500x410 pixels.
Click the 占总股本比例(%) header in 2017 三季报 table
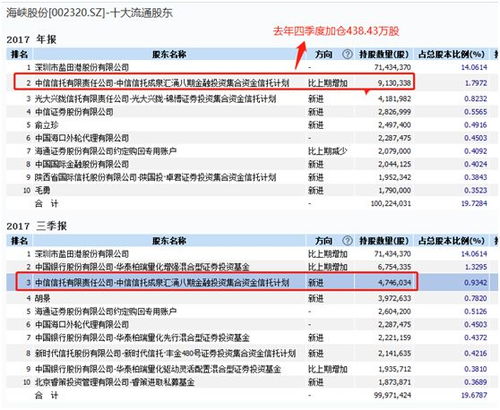click(451, 241)
